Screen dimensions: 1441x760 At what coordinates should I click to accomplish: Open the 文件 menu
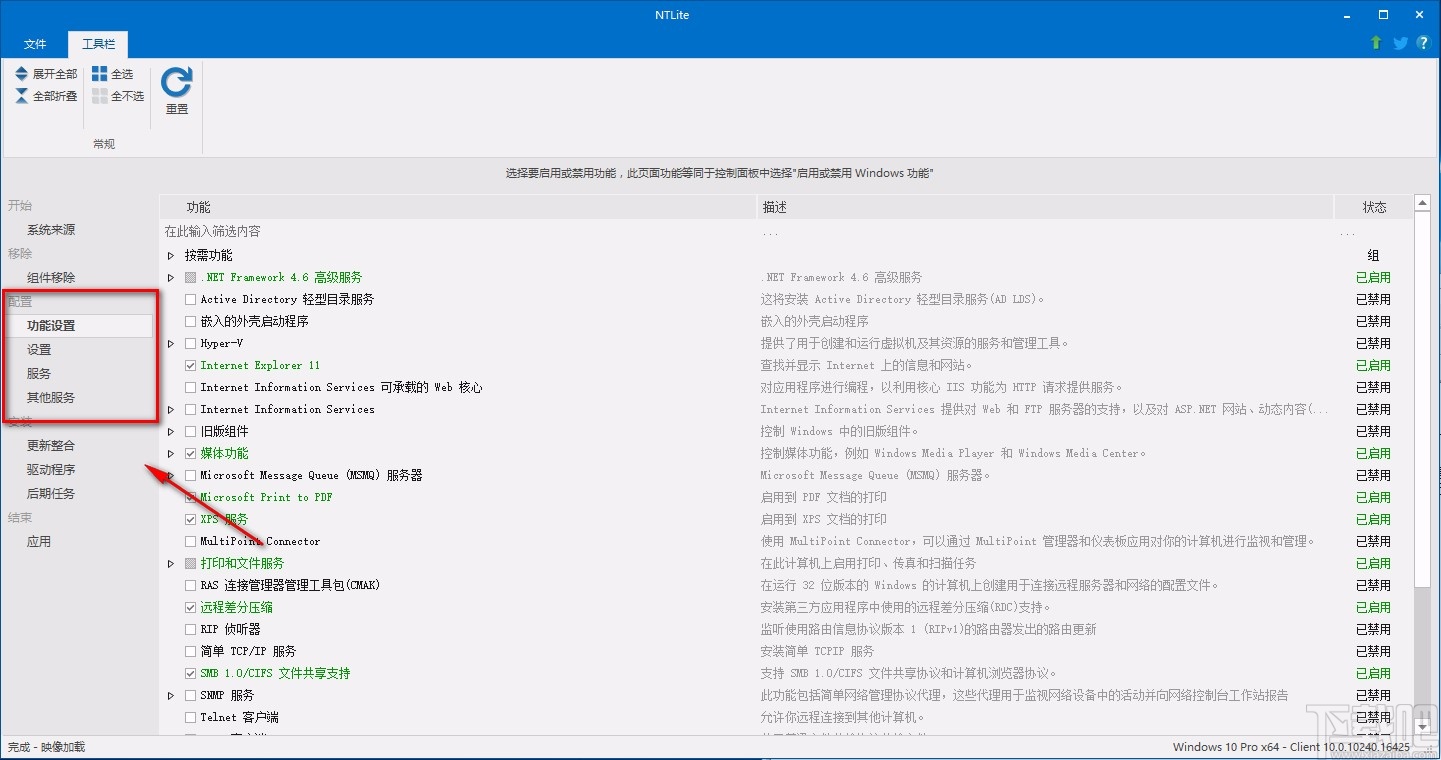(35, 44)
